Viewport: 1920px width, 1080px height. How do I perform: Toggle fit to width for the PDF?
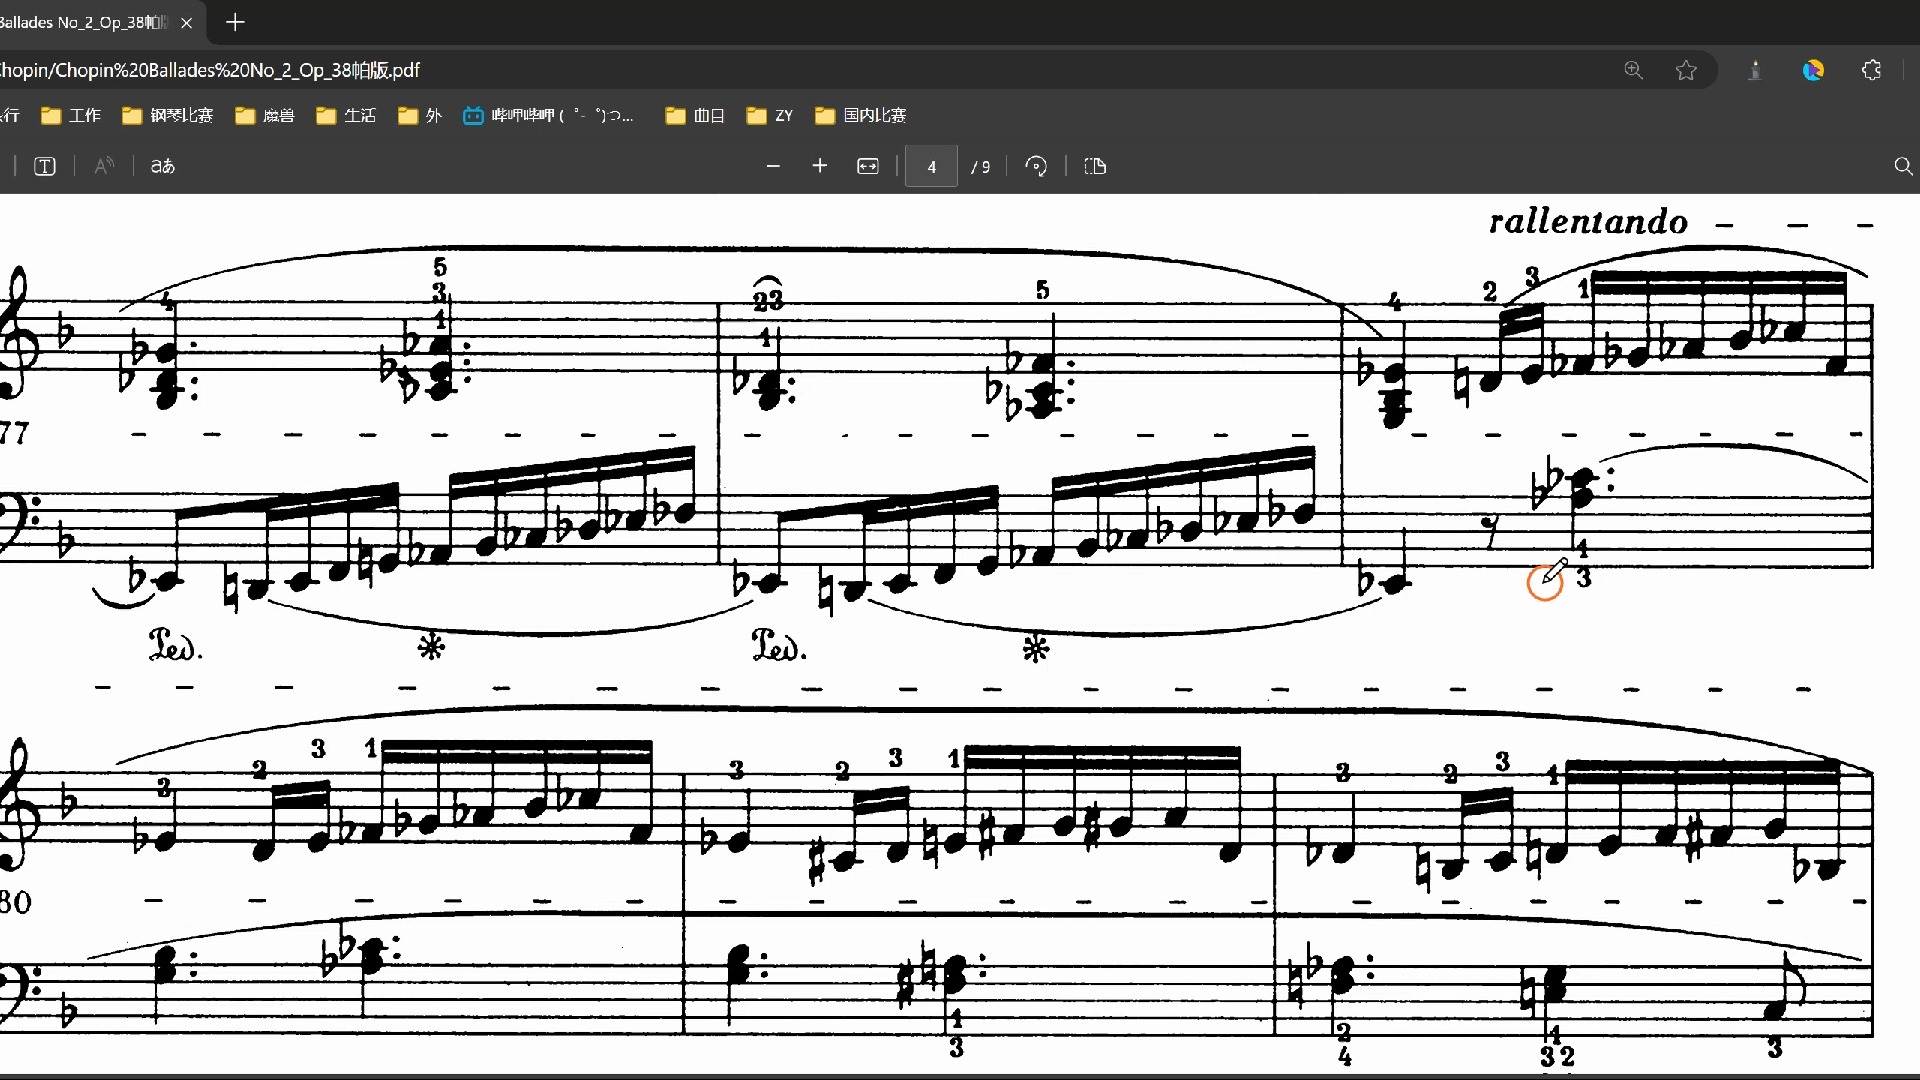pos(868,166)
